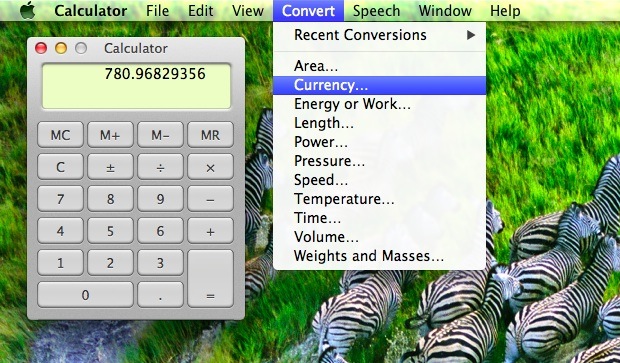Tap digit 1 on keypad
The width and height of the screenshot is (620, 363).
60,263
